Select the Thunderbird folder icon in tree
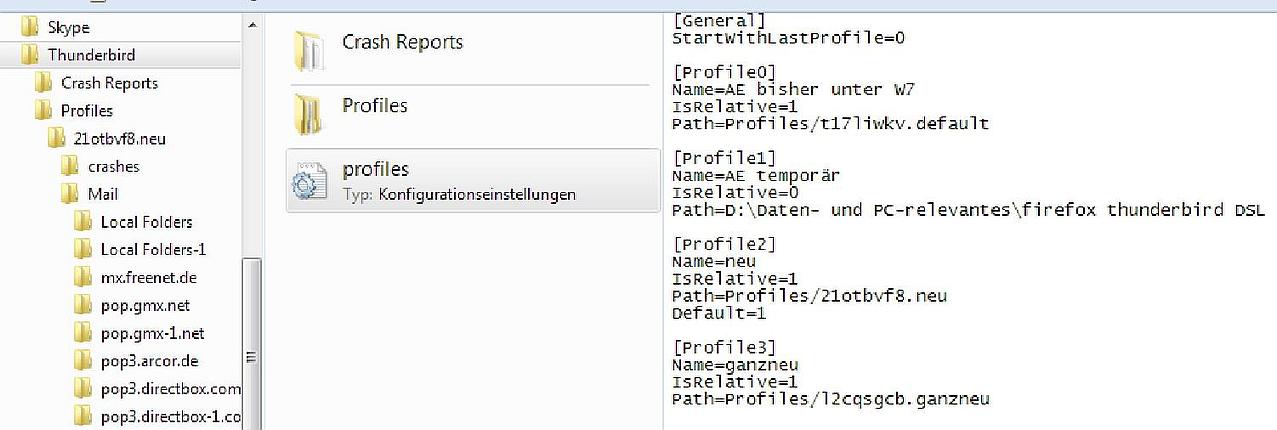The width and height of the screenshot is (1277, 430). pos(29,55)
